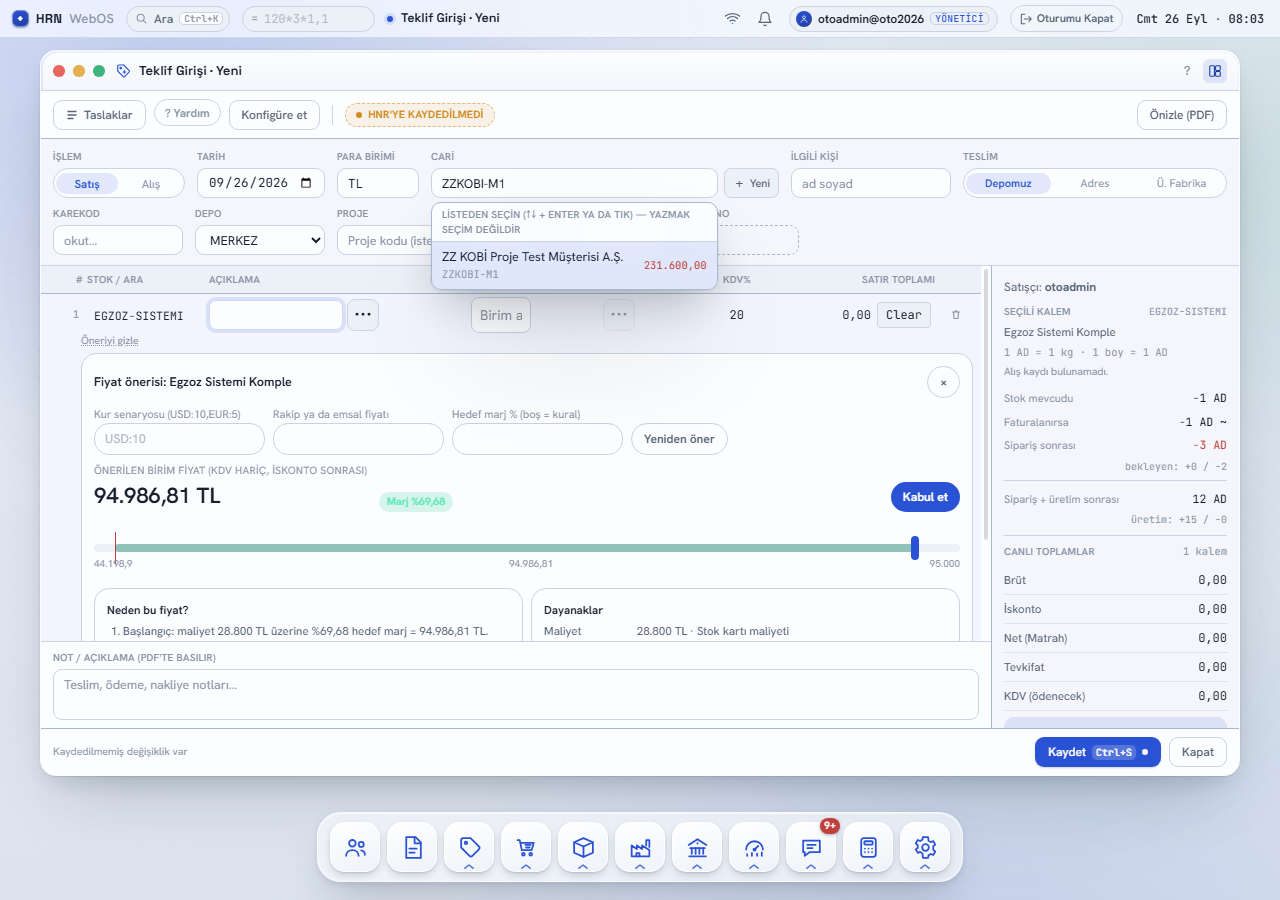Save the quote with Kaydet
1280x900 pixels.
[1098, 752]
